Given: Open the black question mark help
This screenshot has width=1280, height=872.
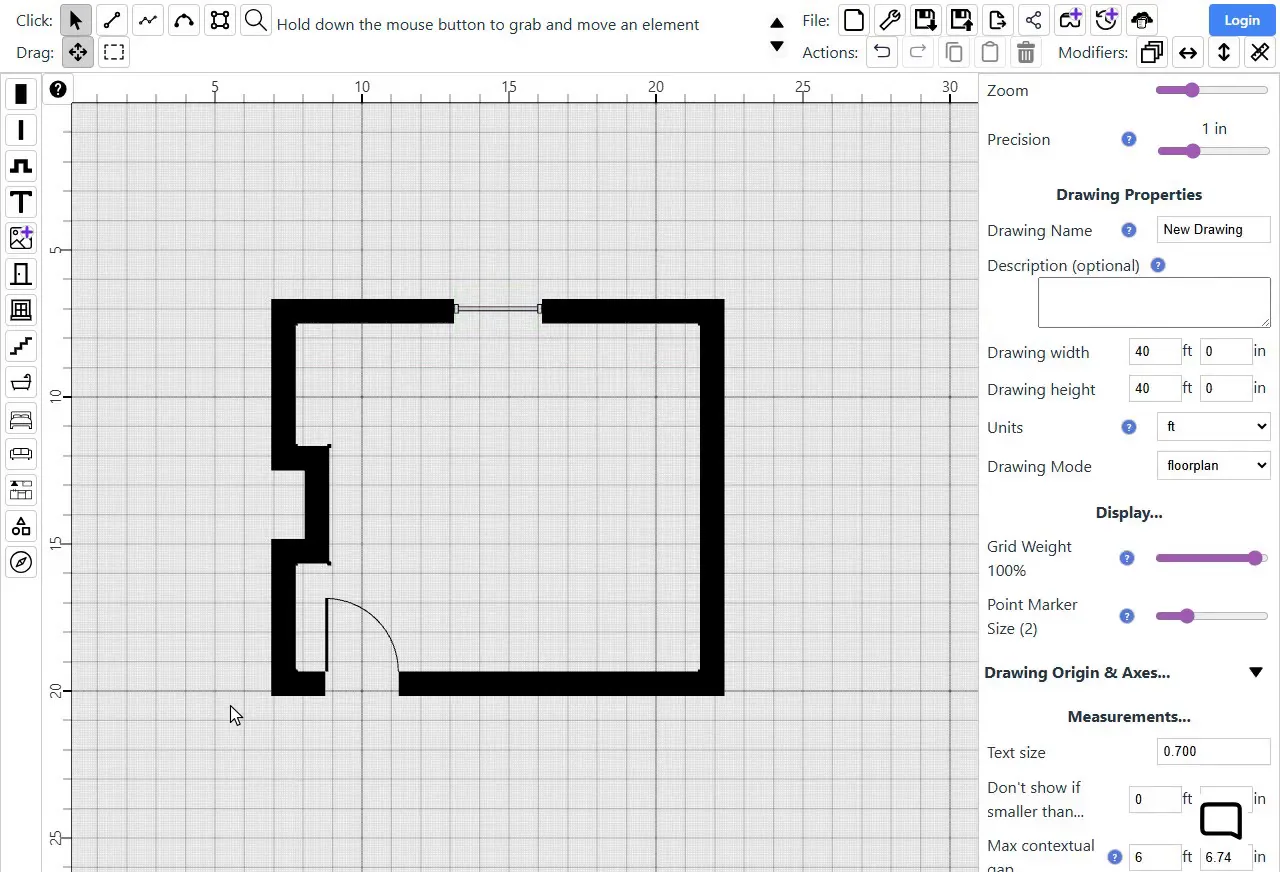Looking at the screenshot, I should click(x=58, y=89).
